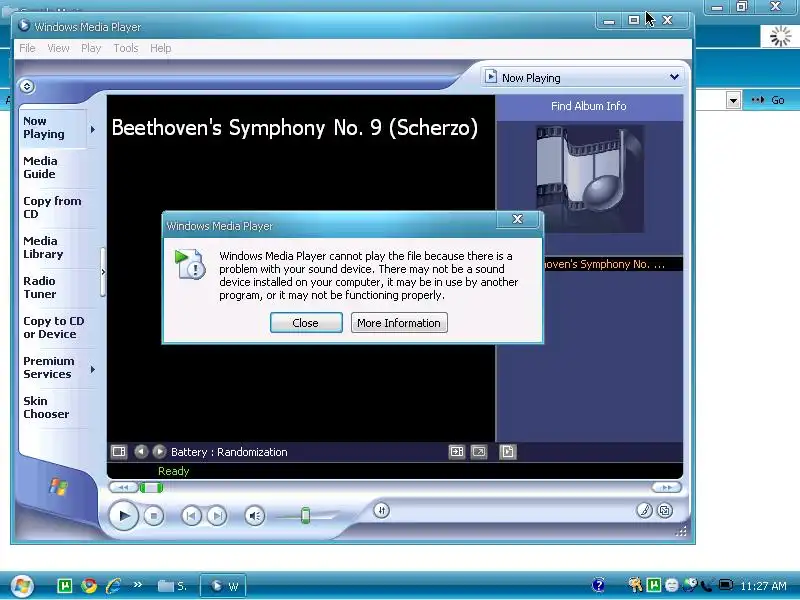Mute the player sound
The width and height of the screenshot is (800, 600).
(255, 516)
